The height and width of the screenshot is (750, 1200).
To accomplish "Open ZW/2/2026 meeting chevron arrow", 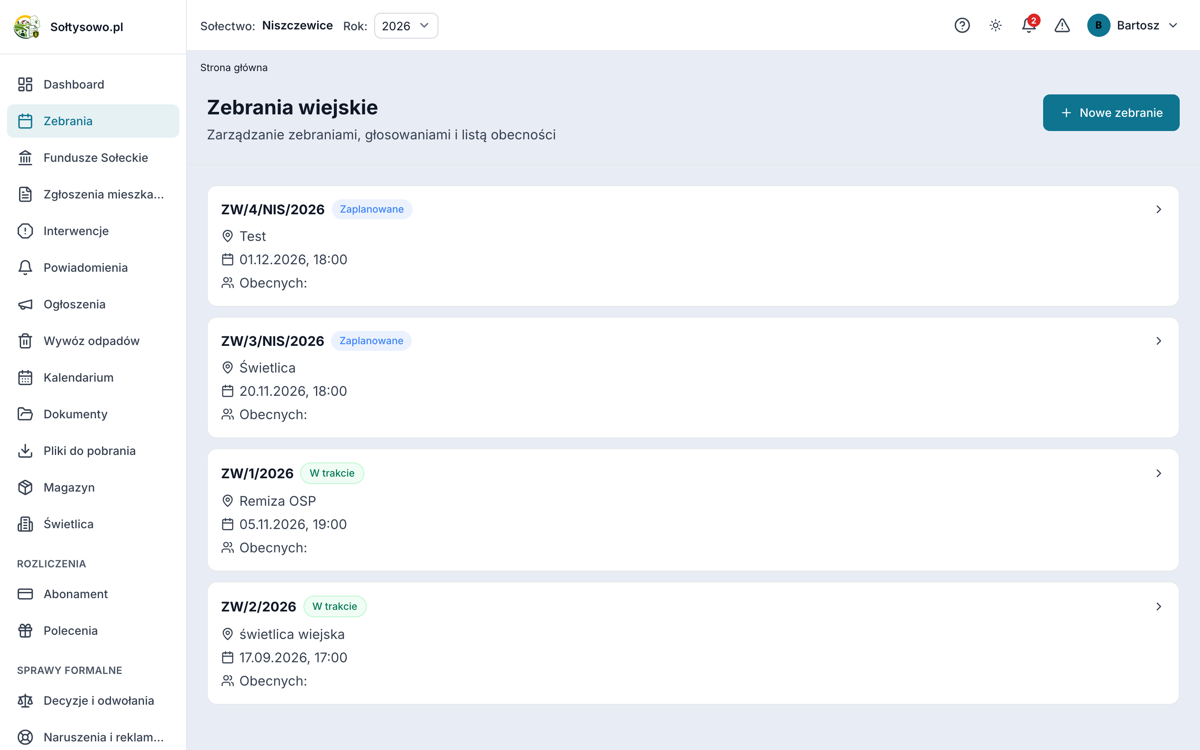I will [1159, 606].
